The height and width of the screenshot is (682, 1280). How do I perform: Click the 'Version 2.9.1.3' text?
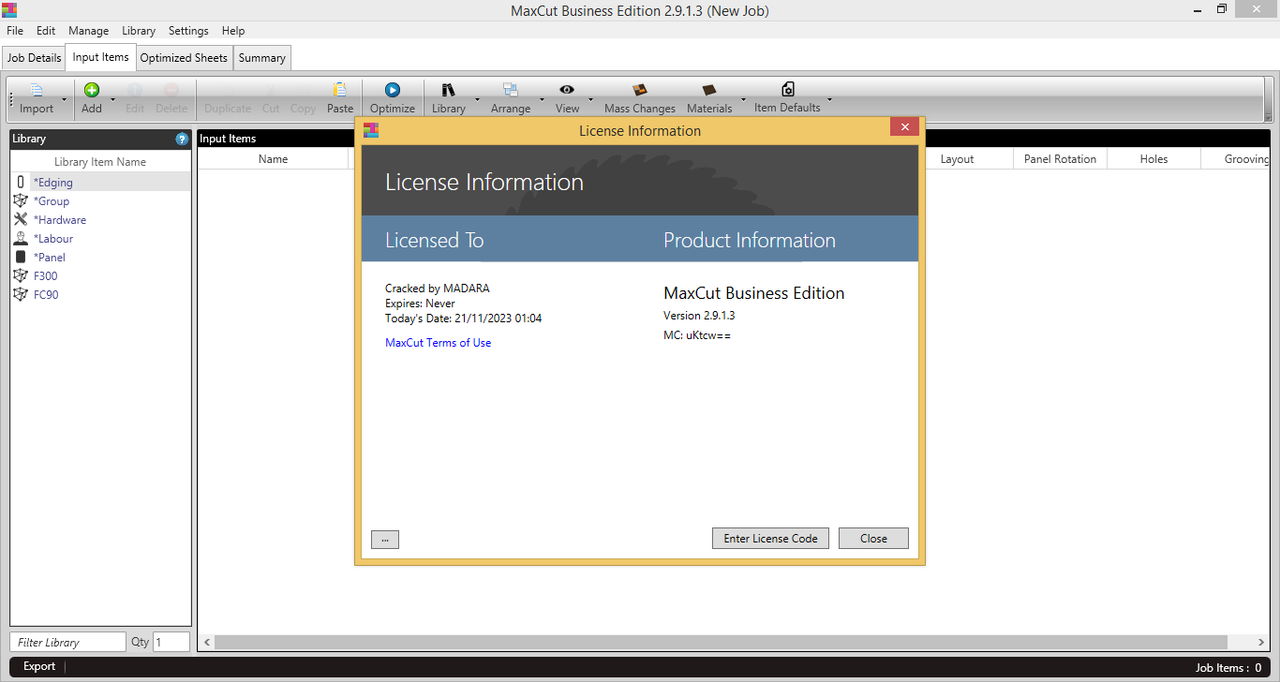[x=699, y=316]
